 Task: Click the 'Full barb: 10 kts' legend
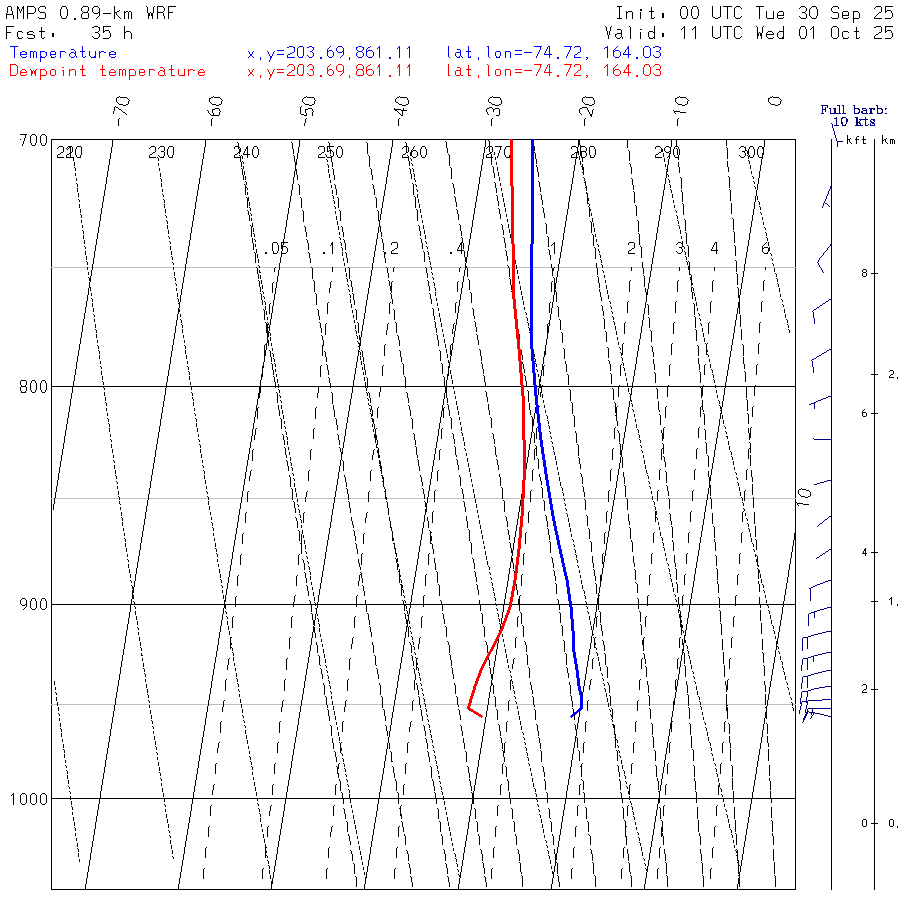tap(854, 116)
